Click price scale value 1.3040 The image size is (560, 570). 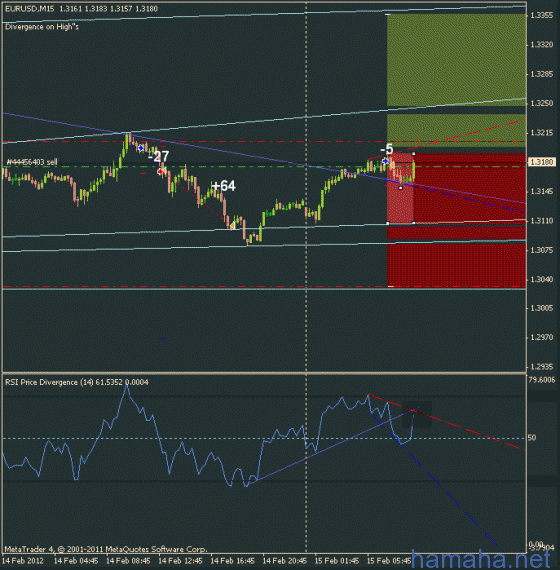(x=542, y=279)
